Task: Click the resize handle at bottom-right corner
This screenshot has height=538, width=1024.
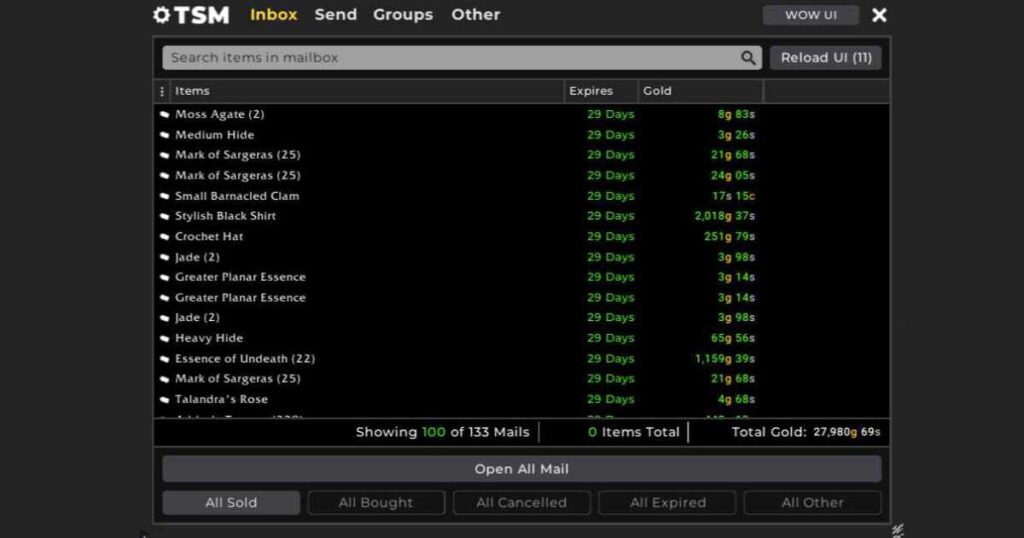Action: coord(897,530)
